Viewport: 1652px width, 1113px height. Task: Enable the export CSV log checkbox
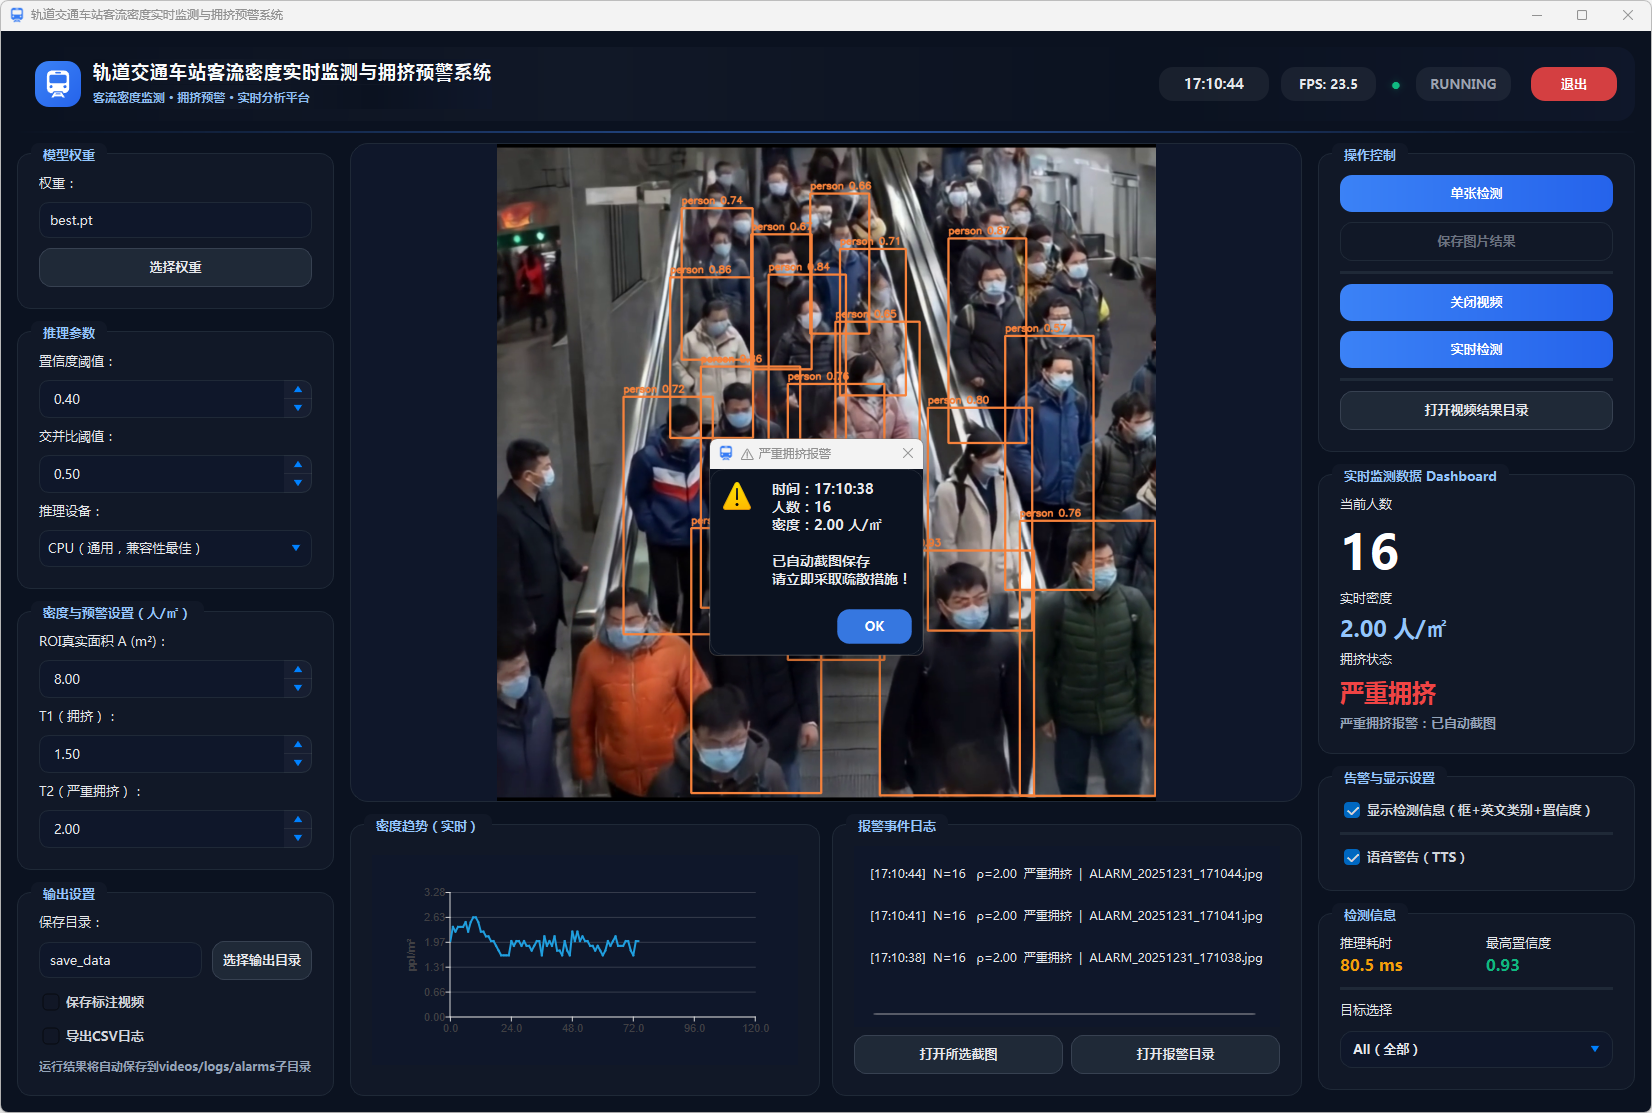tap(51, 1036)
